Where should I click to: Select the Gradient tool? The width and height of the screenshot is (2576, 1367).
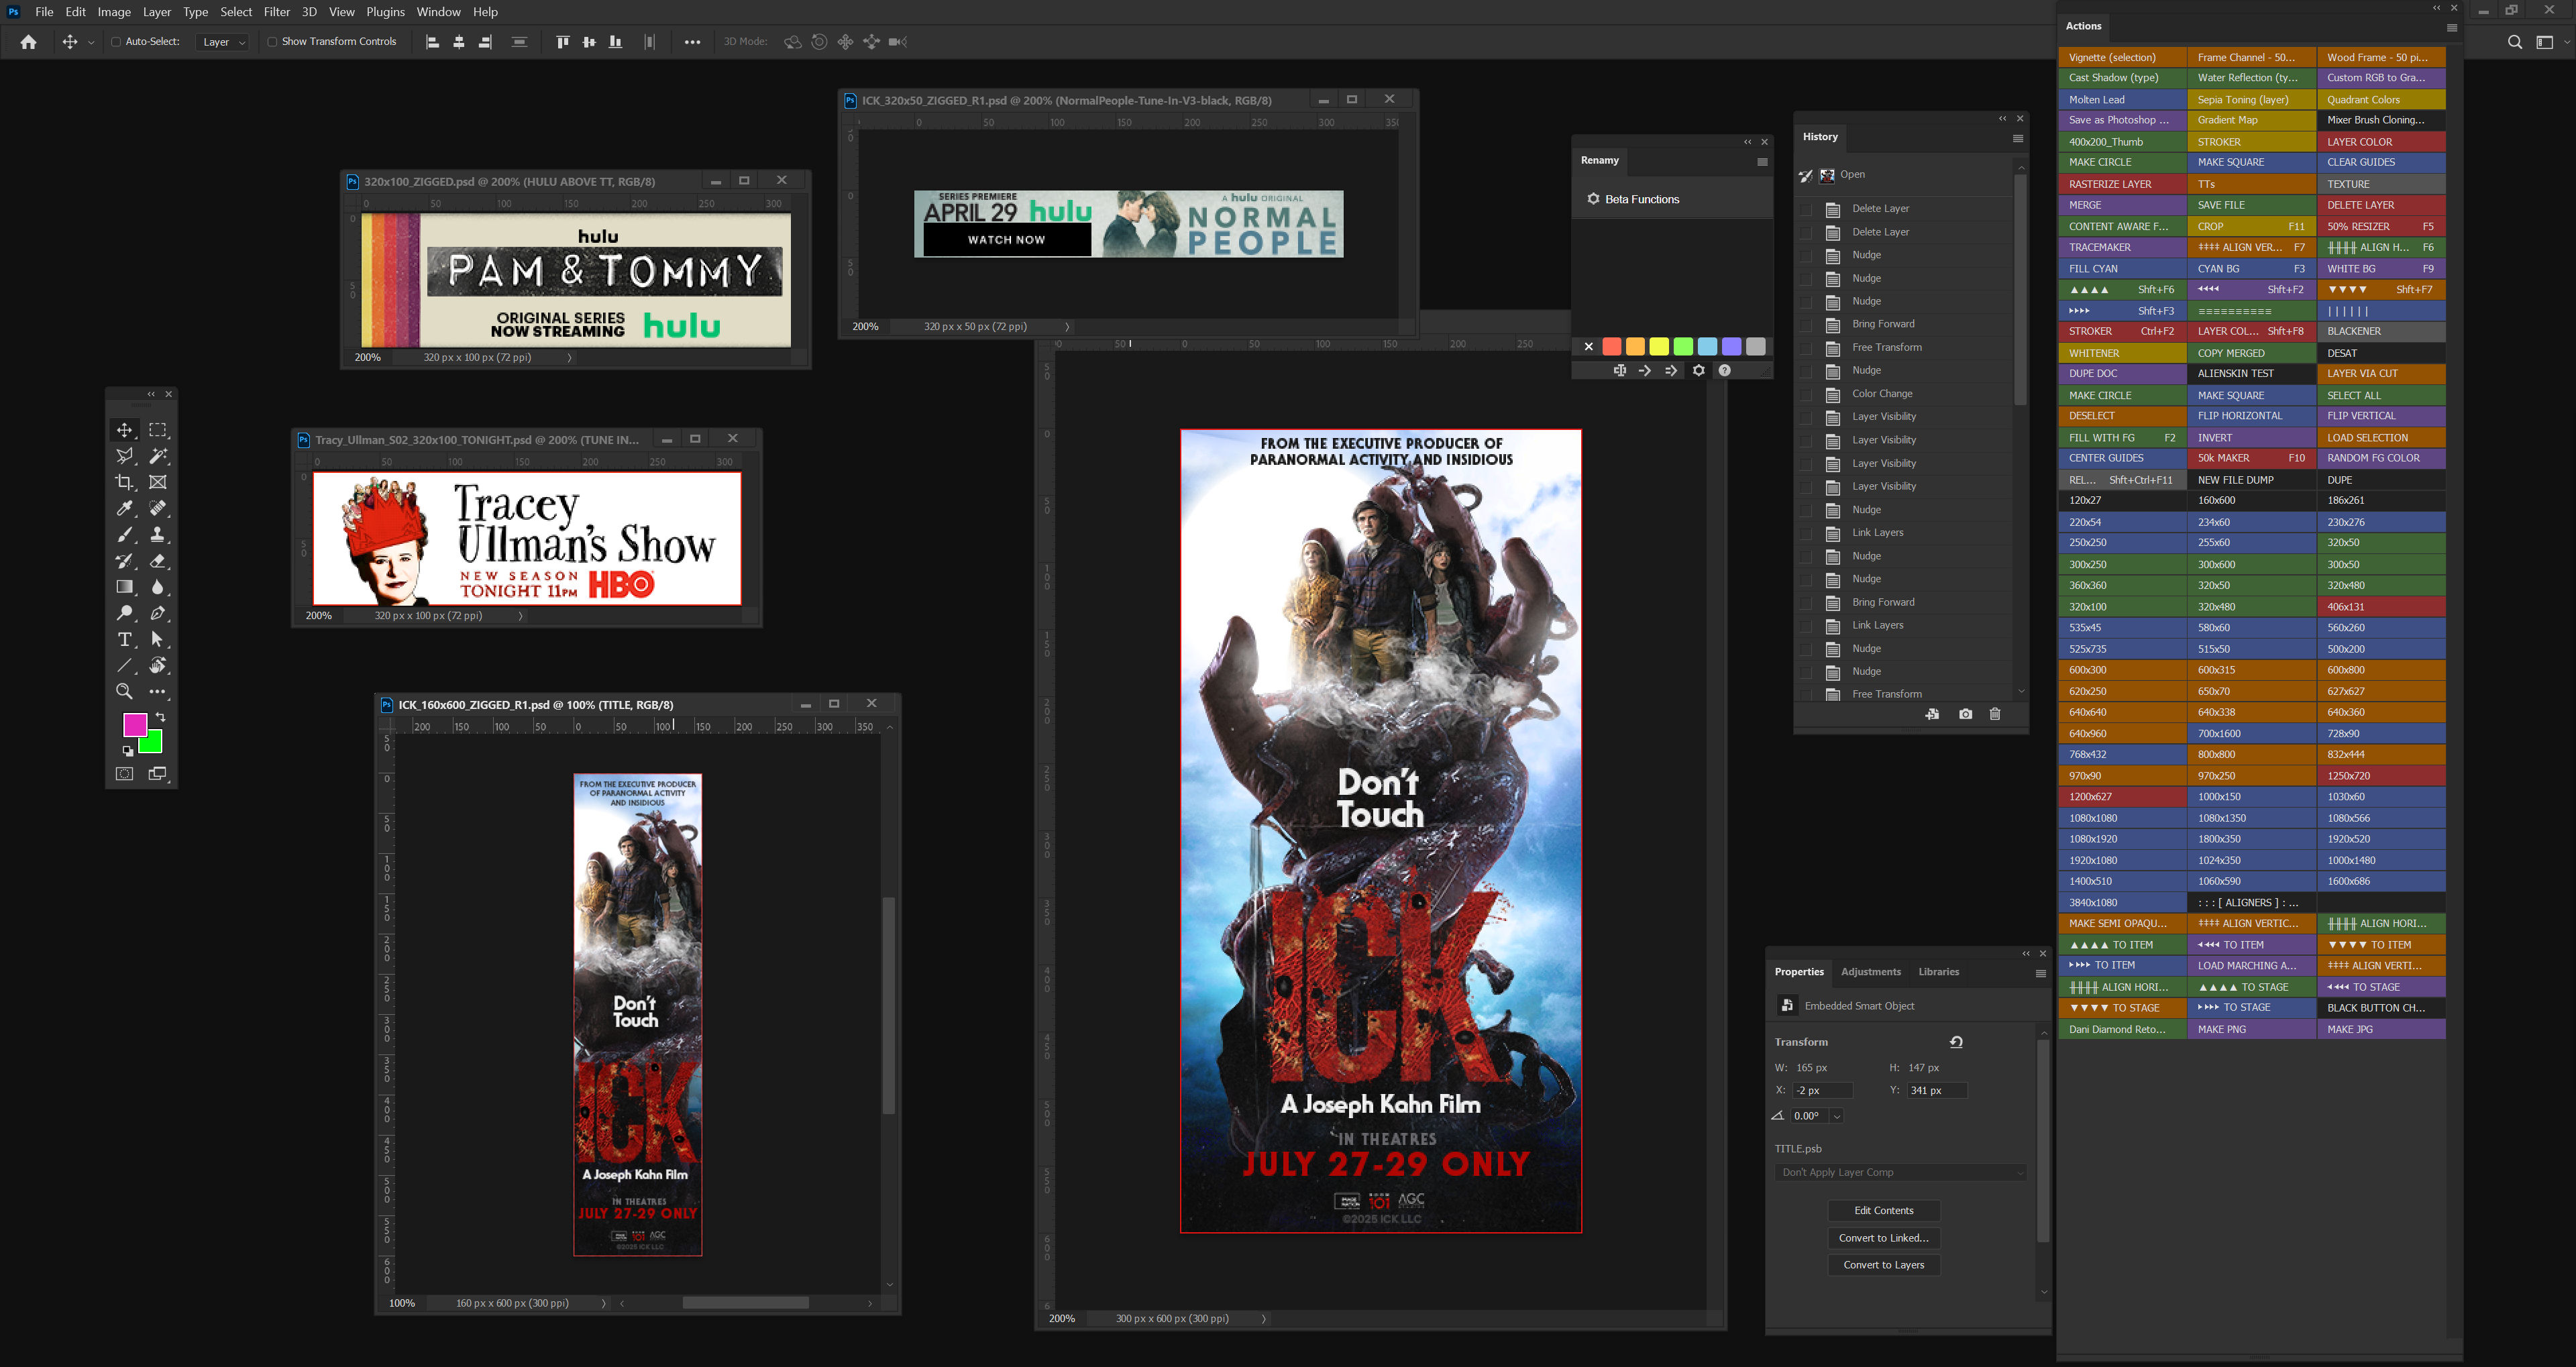[x=124, y=587]
